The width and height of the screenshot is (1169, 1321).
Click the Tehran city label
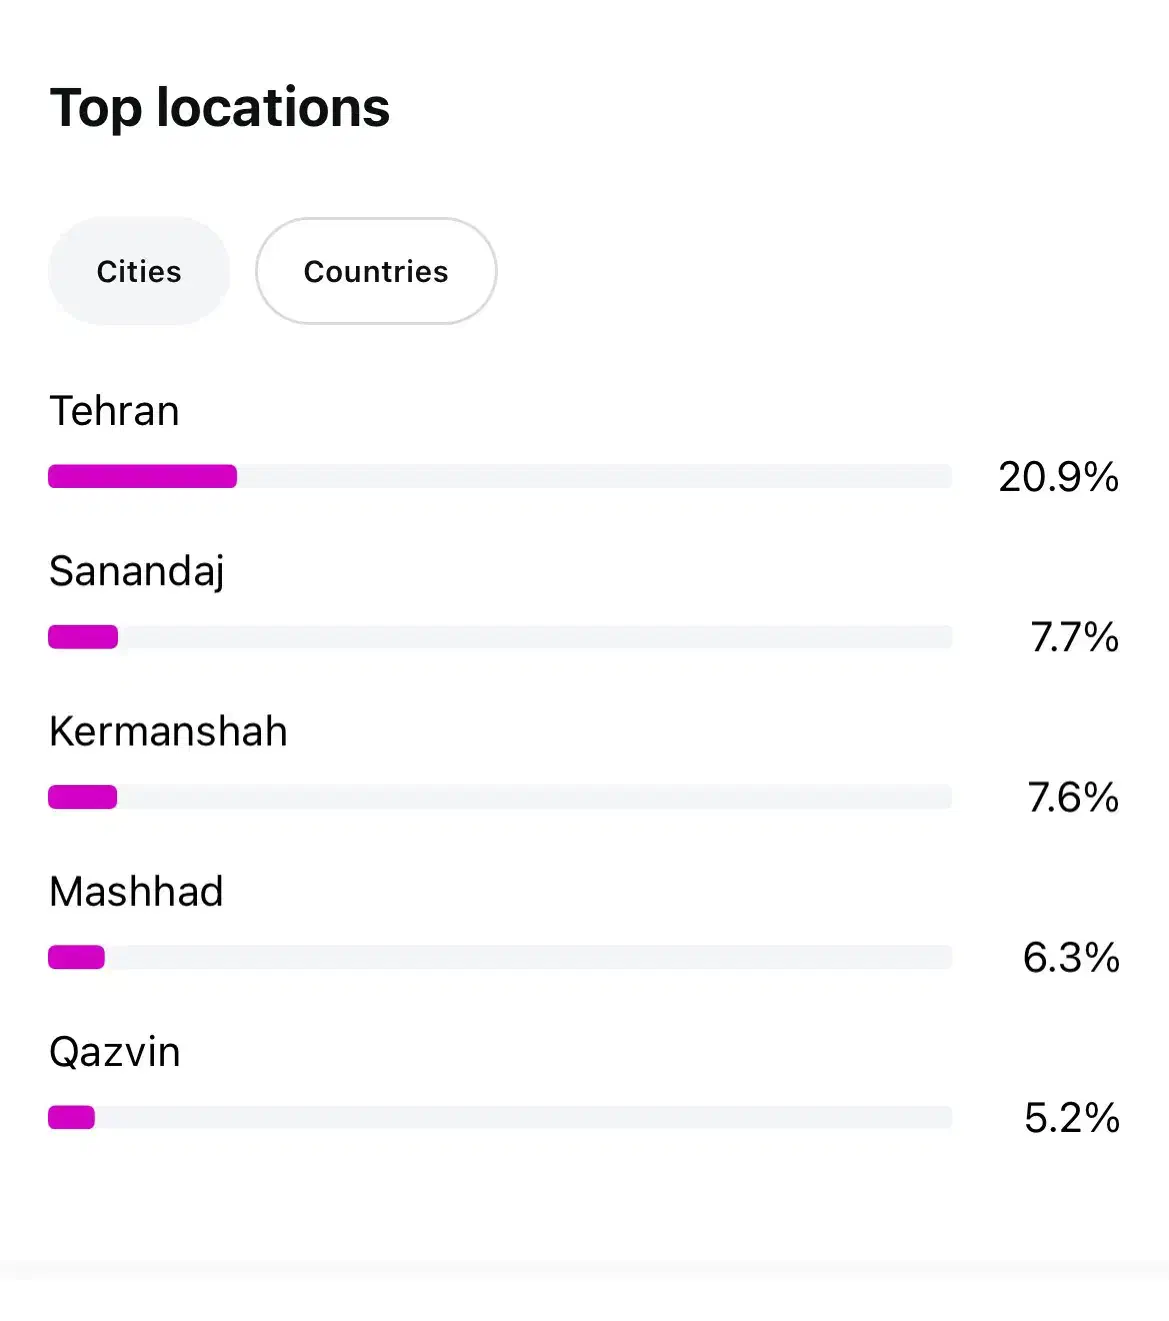coord(114,411)
